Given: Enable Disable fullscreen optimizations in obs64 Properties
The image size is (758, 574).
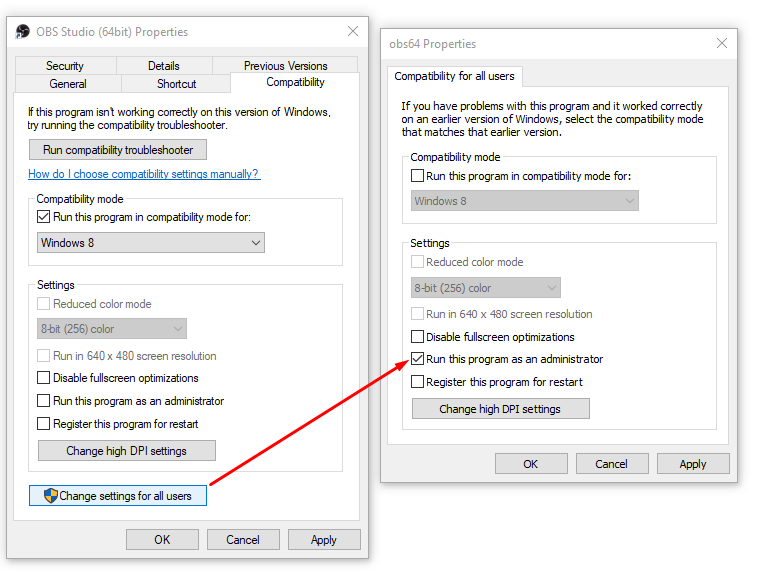Looking at the screenshot, I should (418, 337).
